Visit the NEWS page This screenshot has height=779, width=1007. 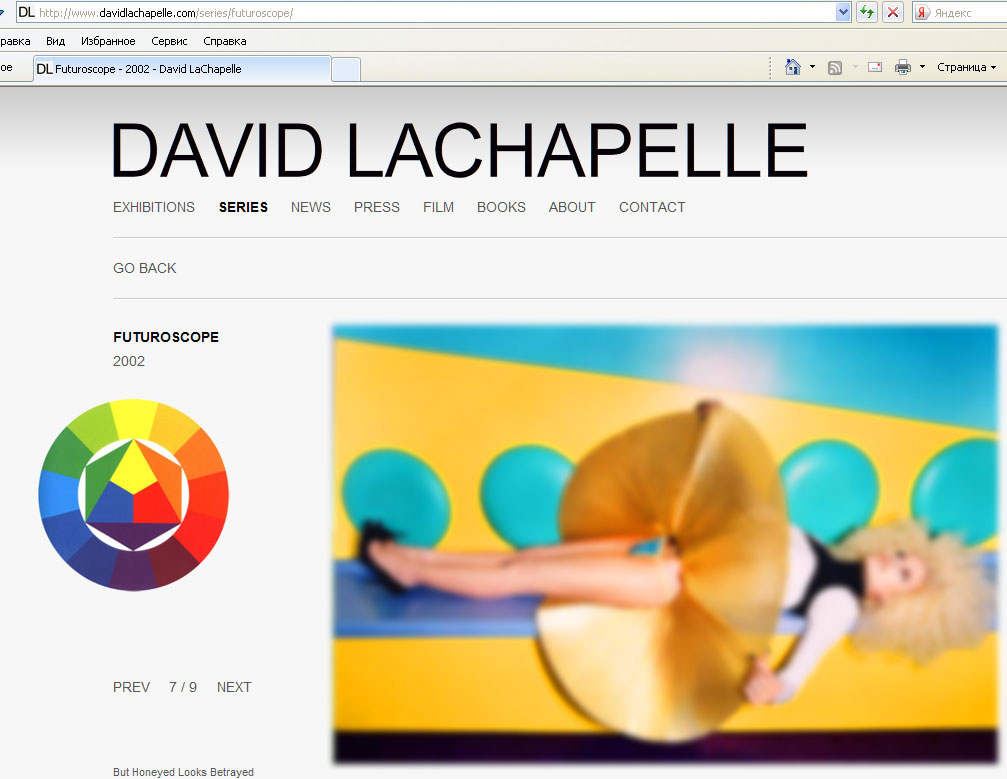coord(311,207)
